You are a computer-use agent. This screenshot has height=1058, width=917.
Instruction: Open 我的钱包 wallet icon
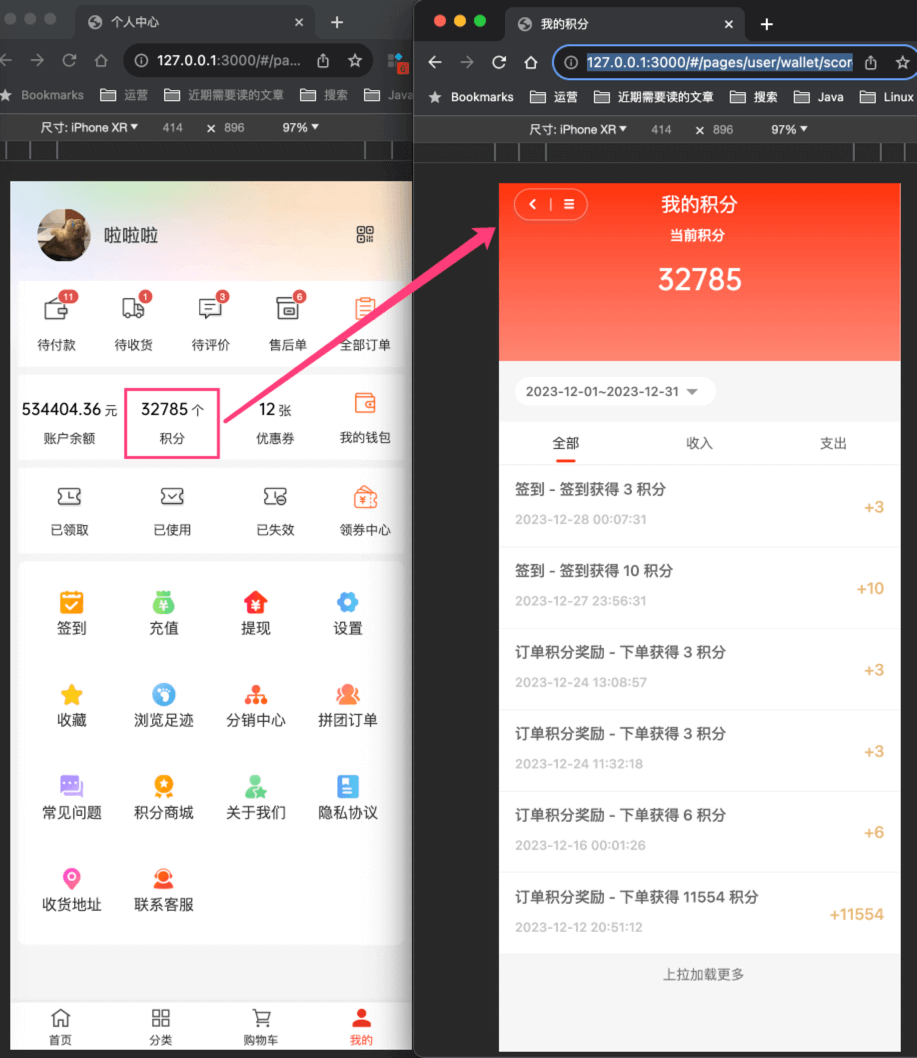[365, 404]
